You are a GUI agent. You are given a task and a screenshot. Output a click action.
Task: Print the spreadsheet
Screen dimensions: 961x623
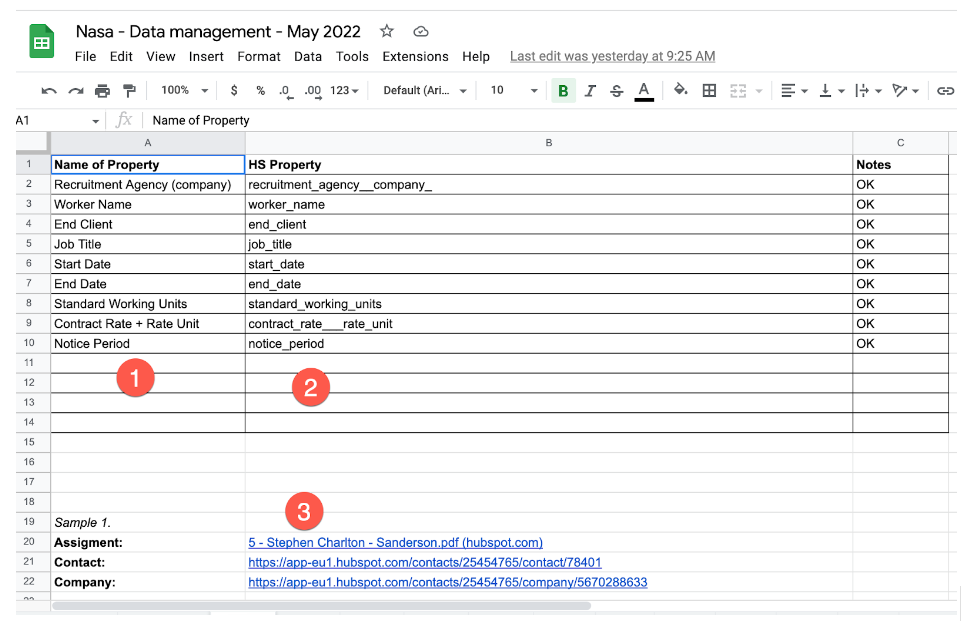pos(102,91)
